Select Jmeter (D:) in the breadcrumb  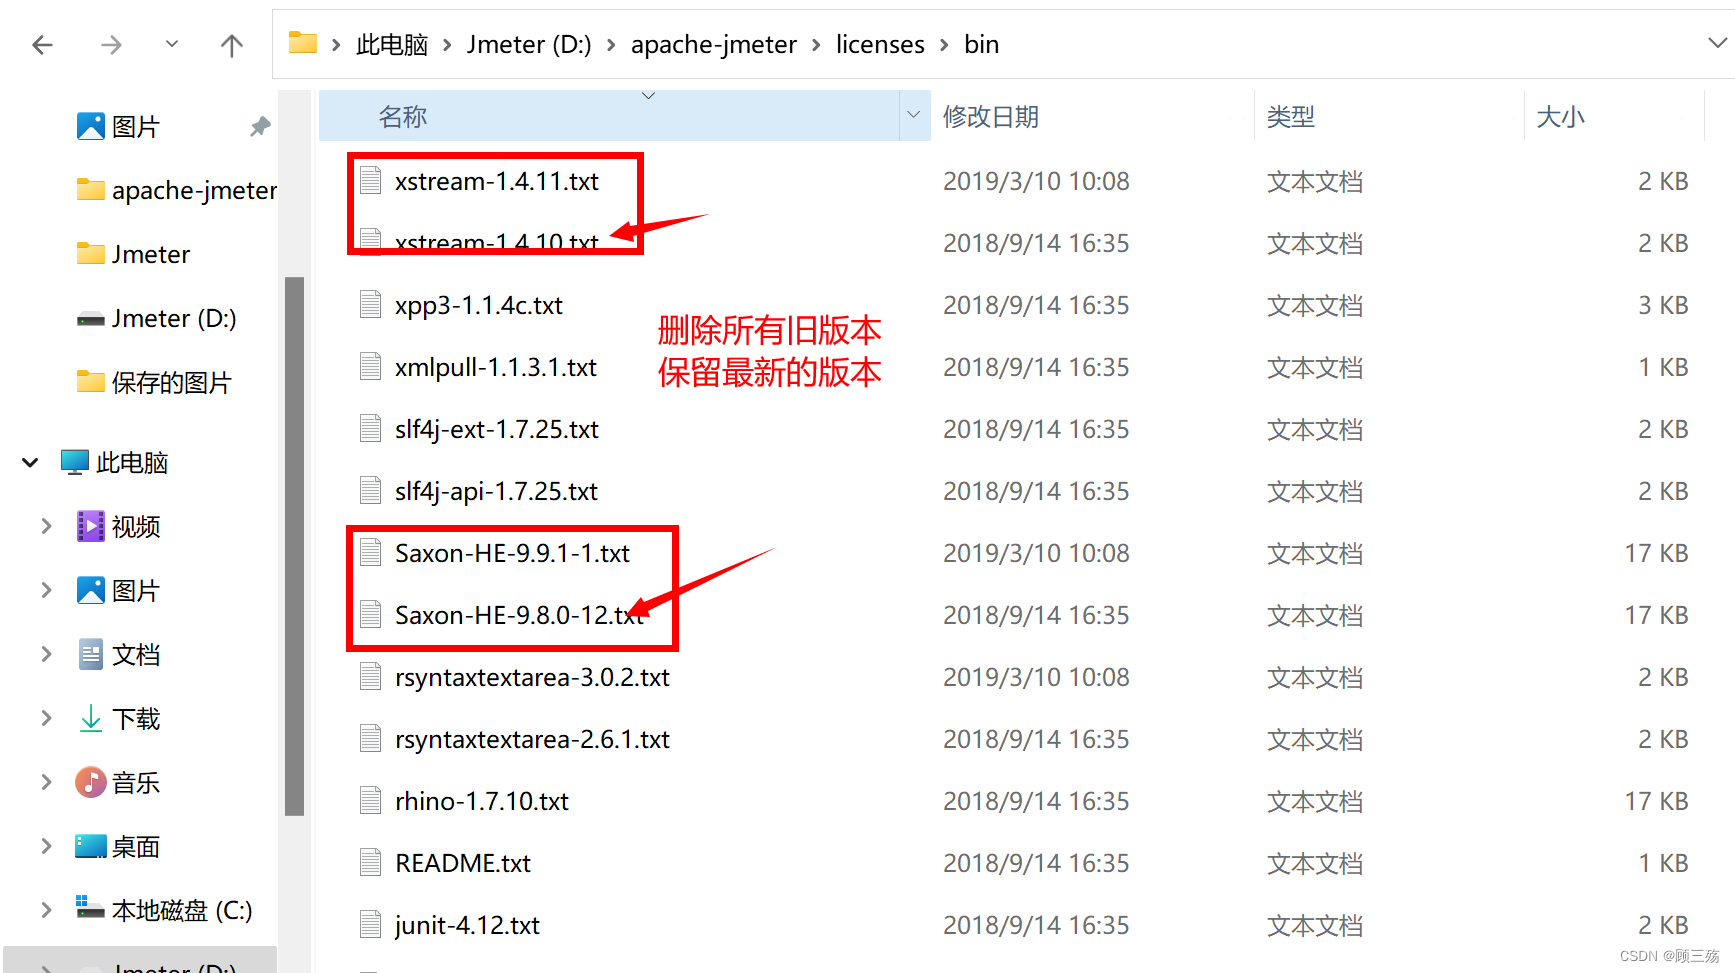[529, 45]
